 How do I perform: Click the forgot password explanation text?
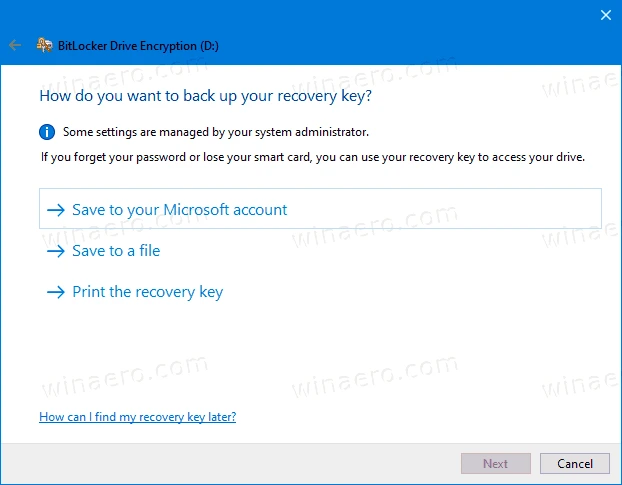click(312, 156)
